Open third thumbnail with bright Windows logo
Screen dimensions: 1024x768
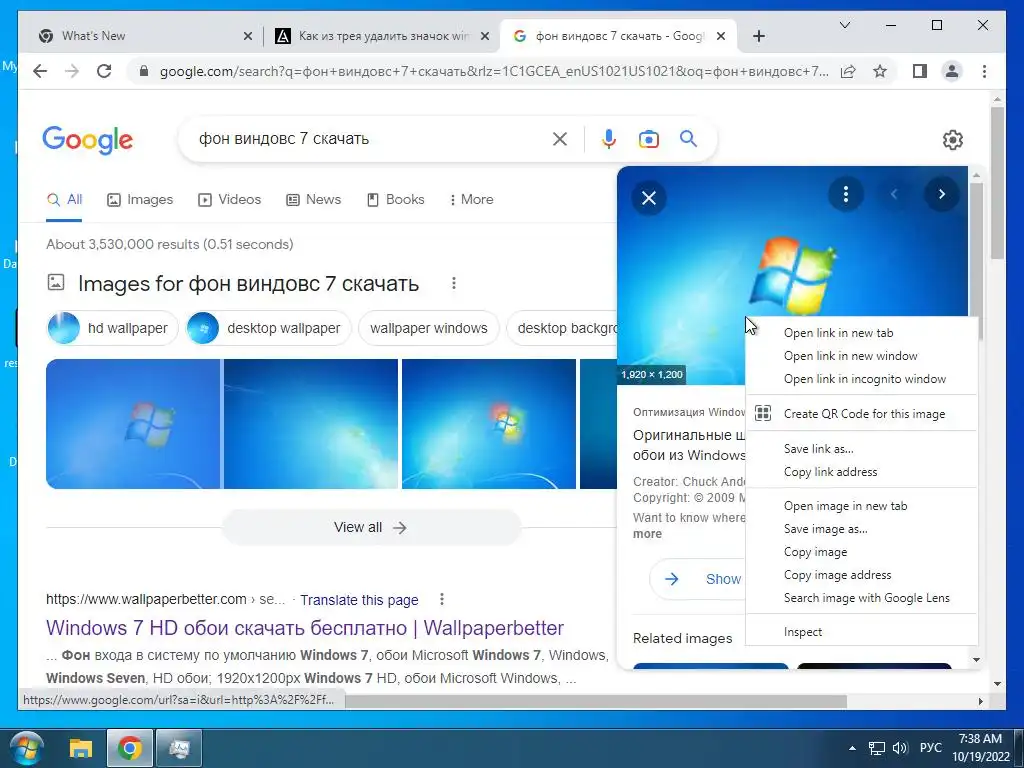tap(488, 424)
